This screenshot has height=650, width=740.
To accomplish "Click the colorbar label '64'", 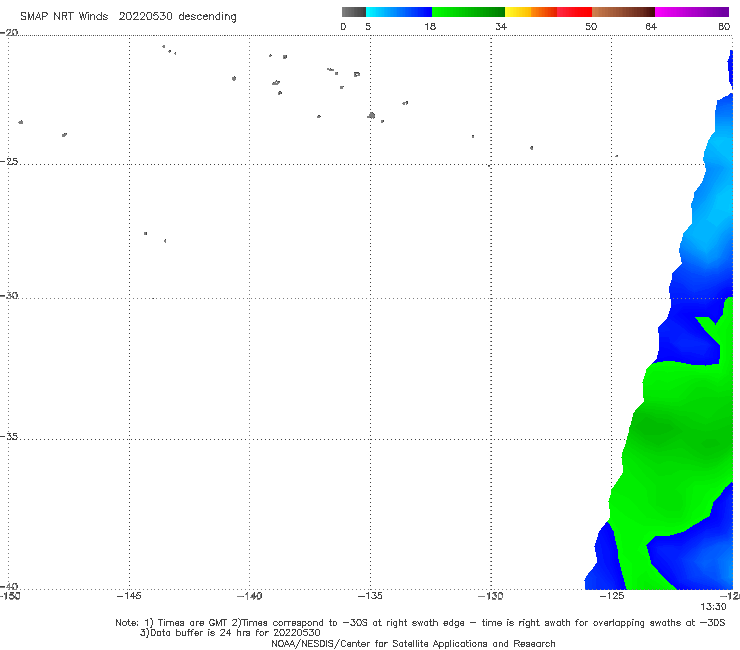I will [x=651, y=26].
